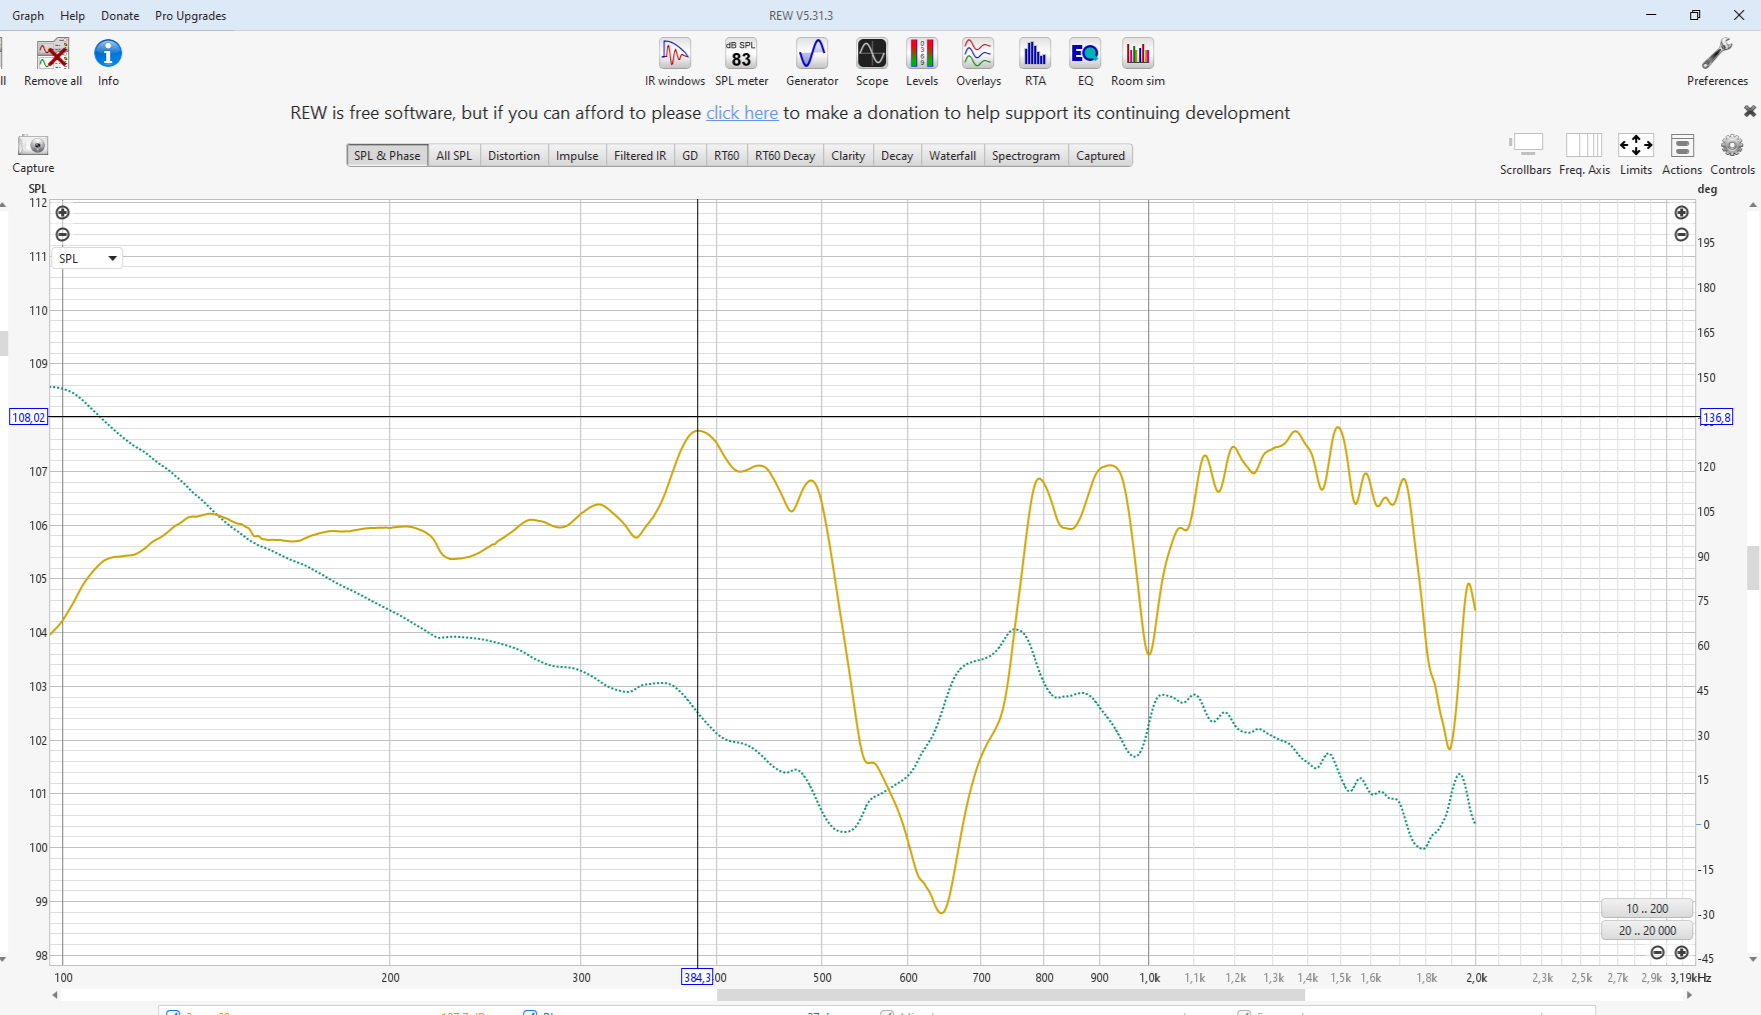Switch to the Impulse tab
1761x1015 pixels.
pos(577,156)
